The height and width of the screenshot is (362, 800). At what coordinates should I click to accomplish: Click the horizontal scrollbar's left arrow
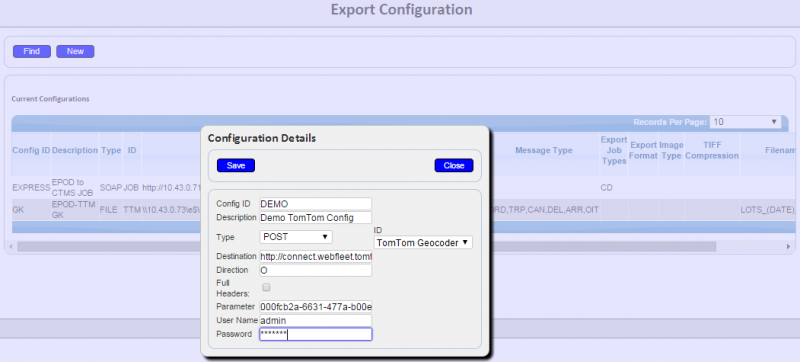[x=12, y=247]
